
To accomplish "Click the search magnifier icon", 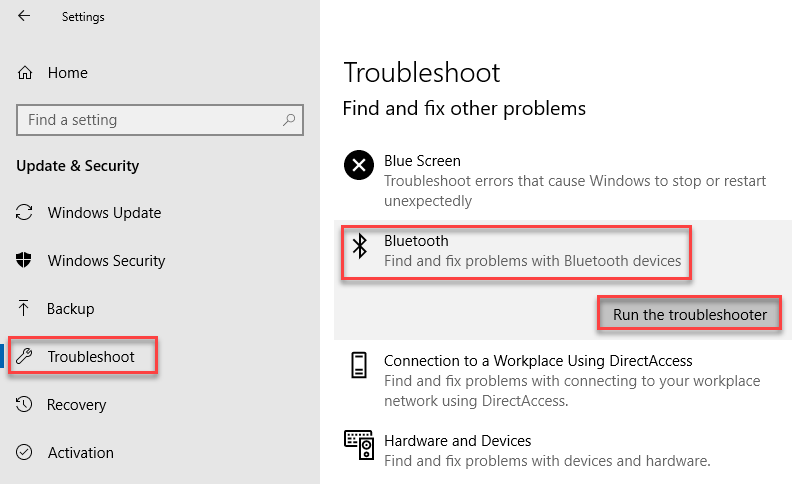I will [x=289, y=120].
